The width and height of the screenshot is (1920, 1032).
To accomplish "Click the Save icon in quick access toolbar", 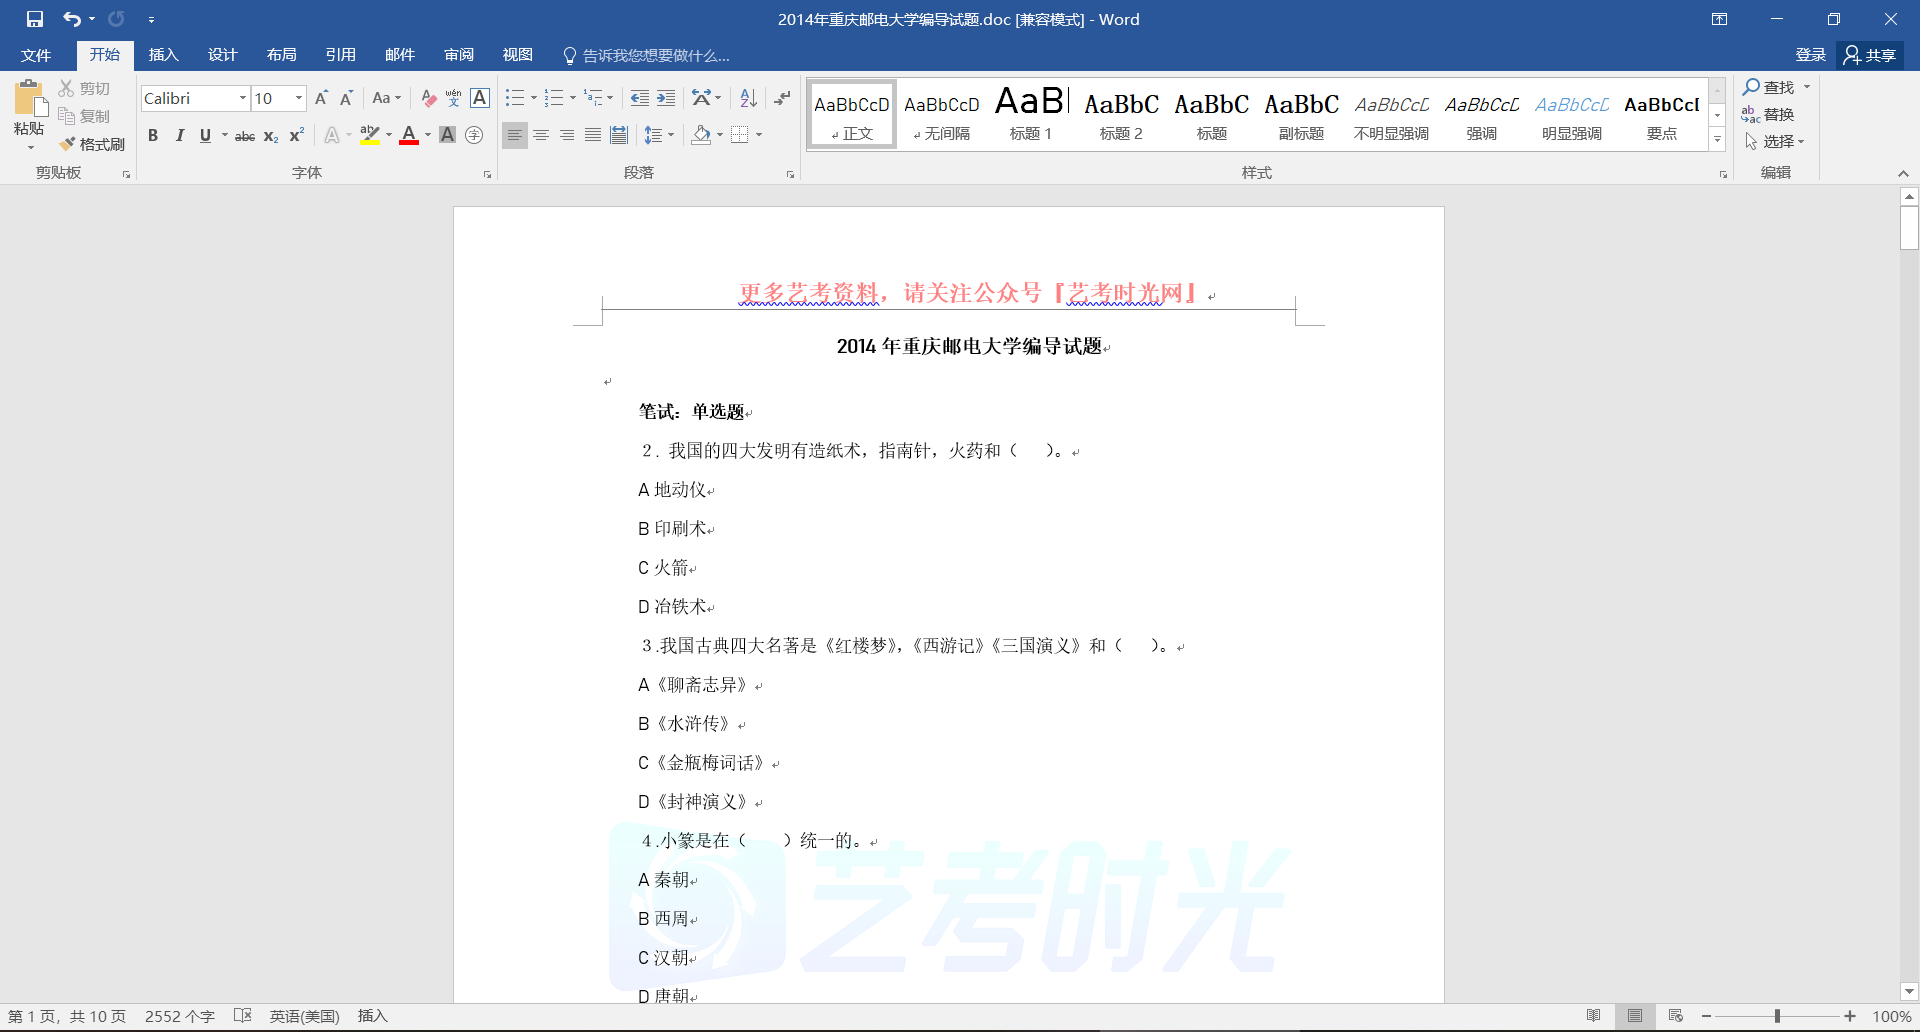I will (35, 19).
